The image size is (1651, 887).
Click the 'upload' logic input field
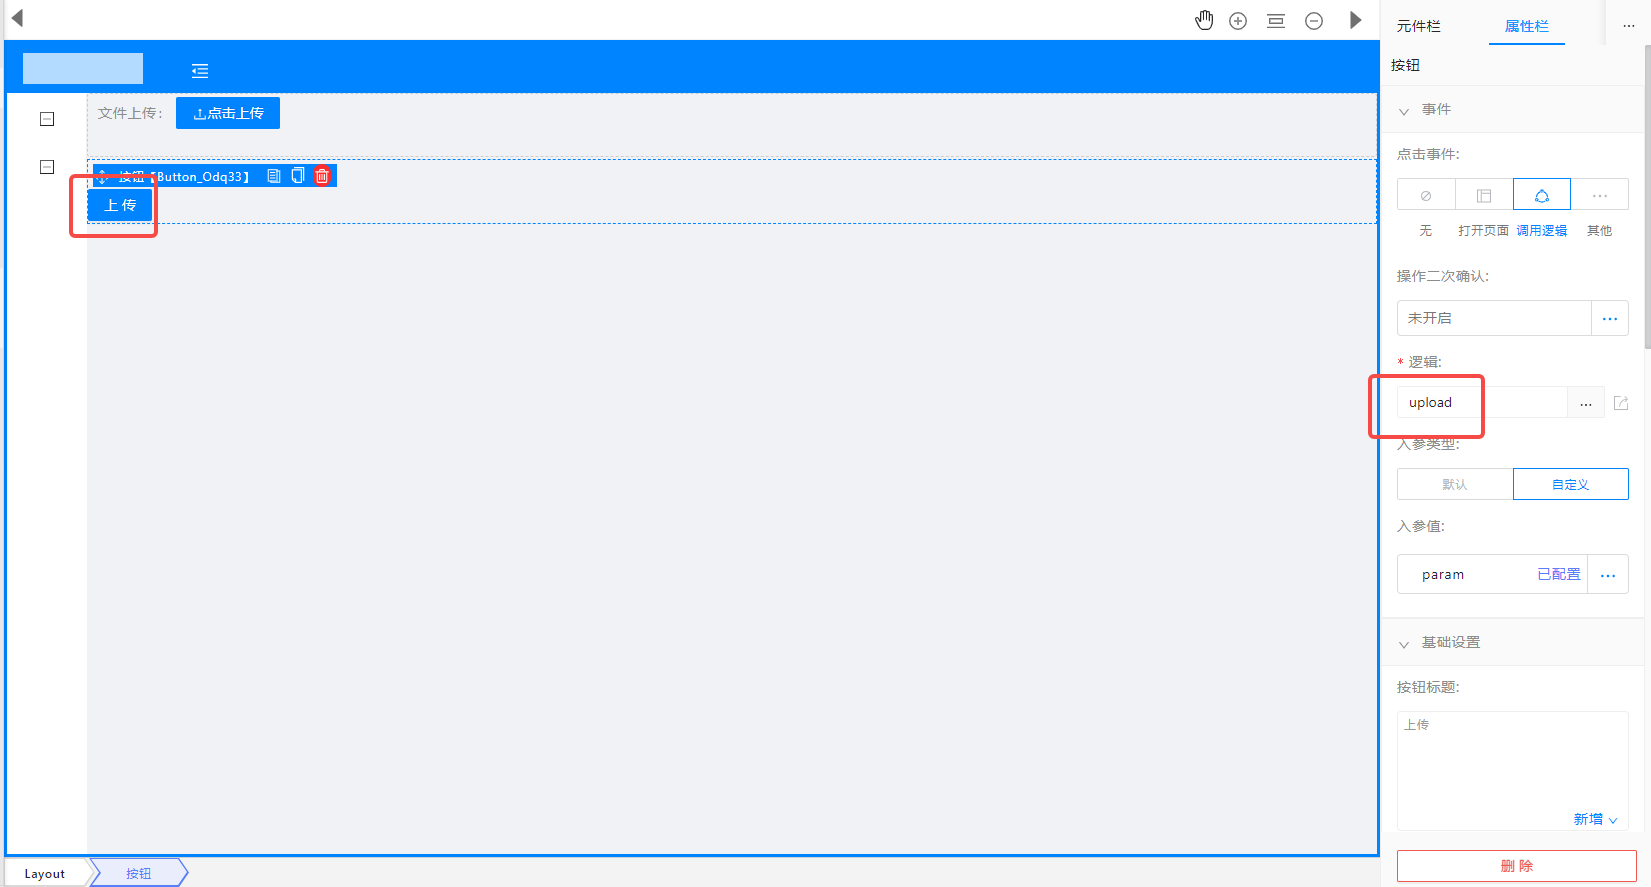[x=1482, y=403]
